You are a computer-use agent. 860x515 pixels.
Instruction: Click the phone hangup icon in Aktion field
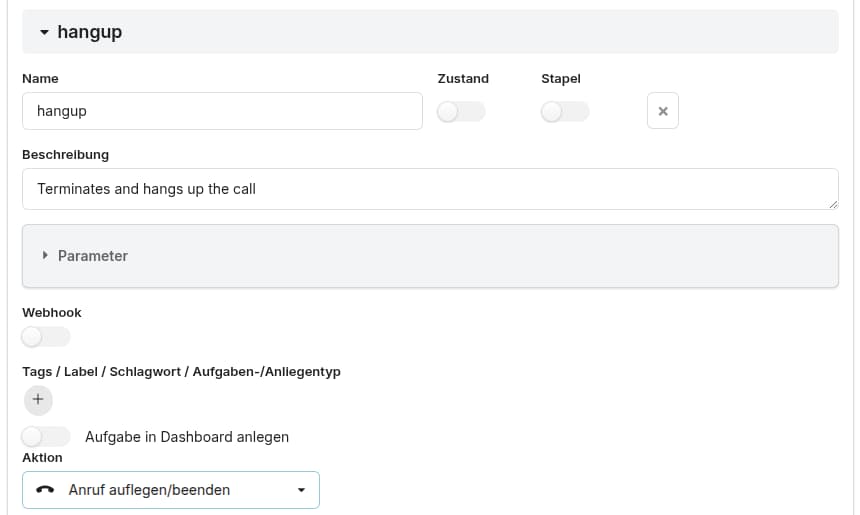tap(45, 490)
